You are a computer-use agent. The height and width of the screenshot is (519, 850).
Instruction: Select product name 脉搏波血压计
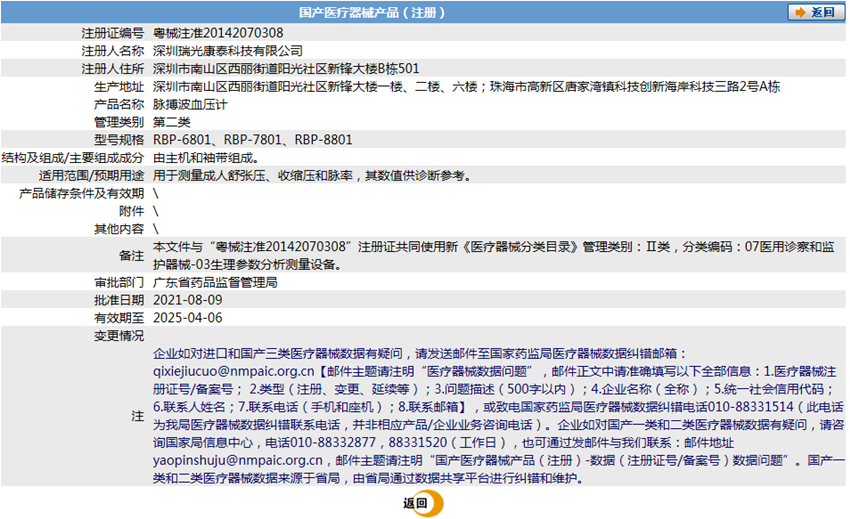pos(190,105)
